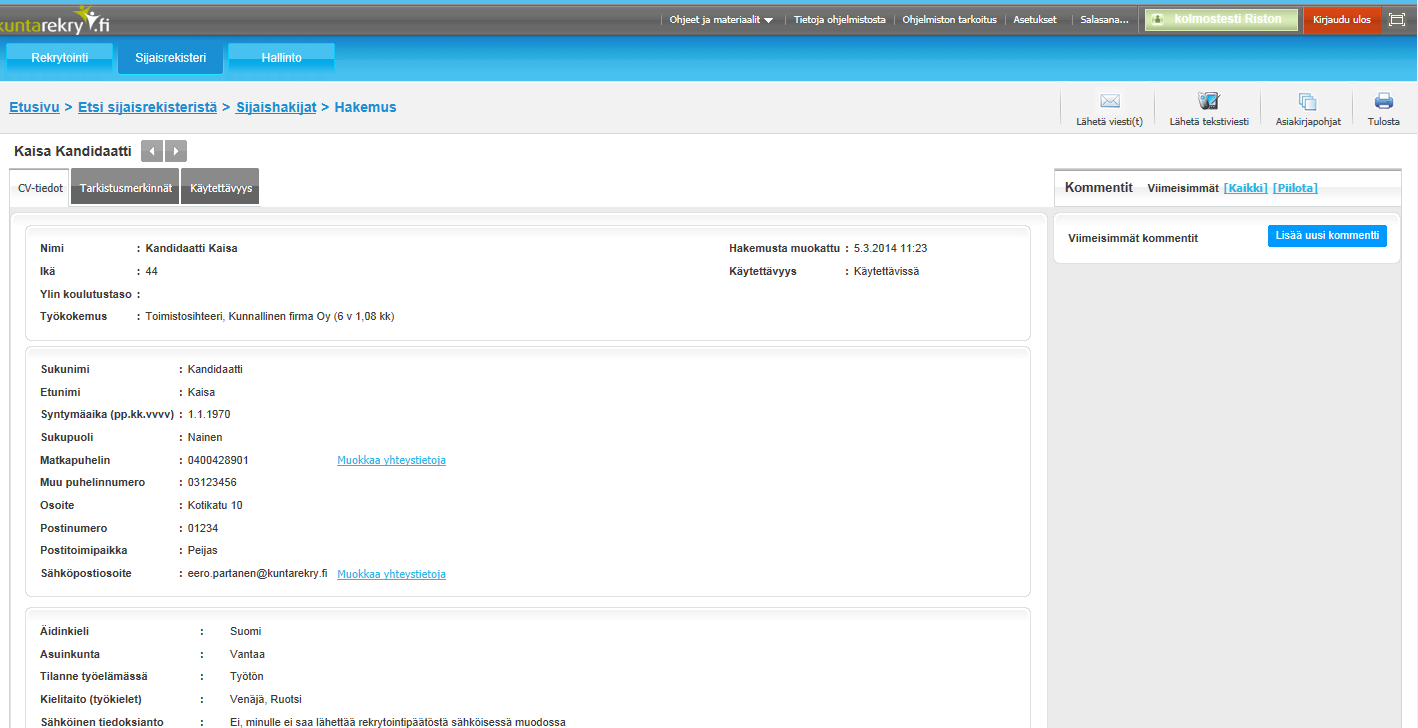Image resolution: width=1418 pixels, height=728 pixels.
Task: Click the Peijas postal town value
Action: coord(203,551)
